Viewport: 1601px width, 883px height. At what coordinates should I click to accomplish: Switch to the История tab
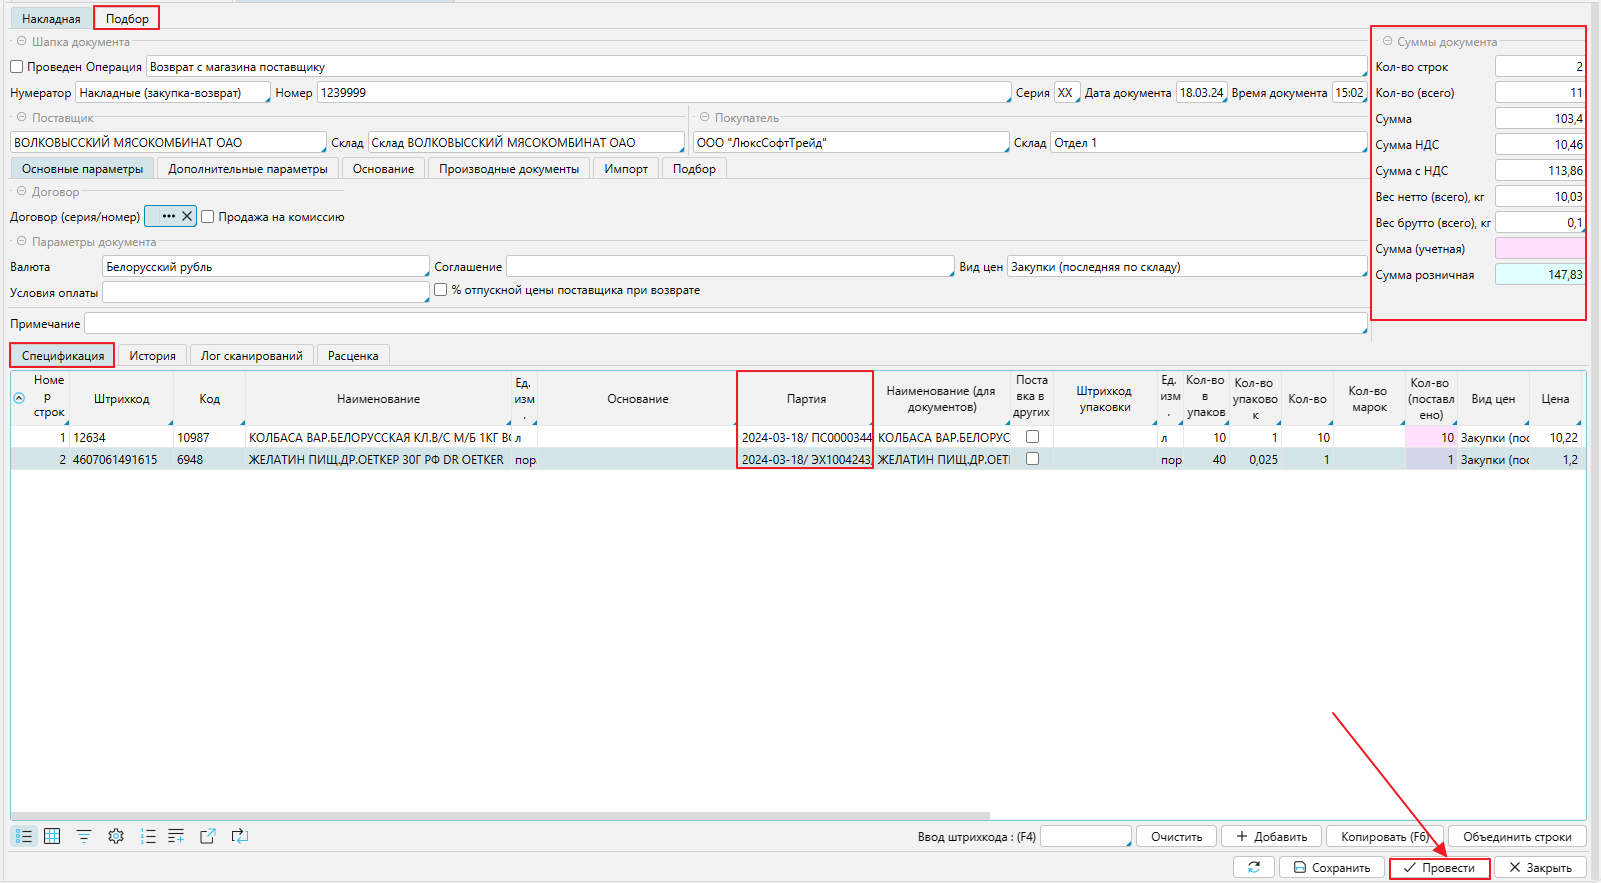tap(152, 355)
